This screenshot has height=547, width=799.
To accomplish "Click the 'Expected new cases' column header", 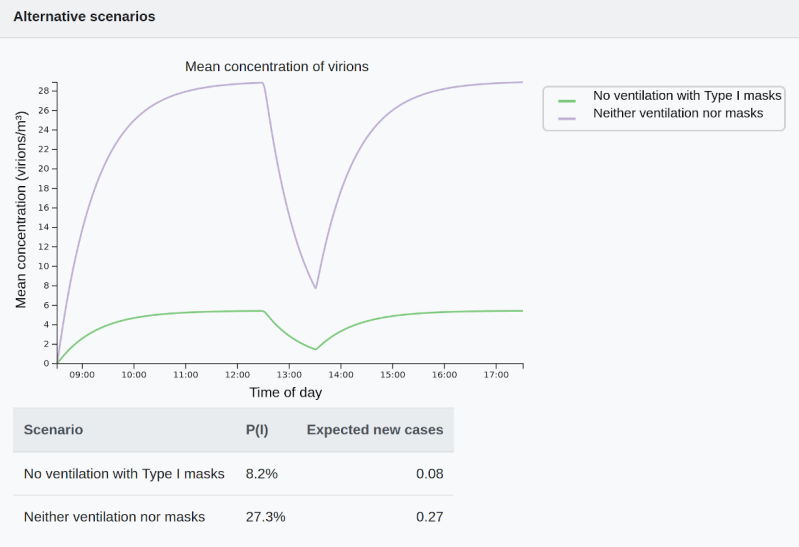I will click(374, 430).
